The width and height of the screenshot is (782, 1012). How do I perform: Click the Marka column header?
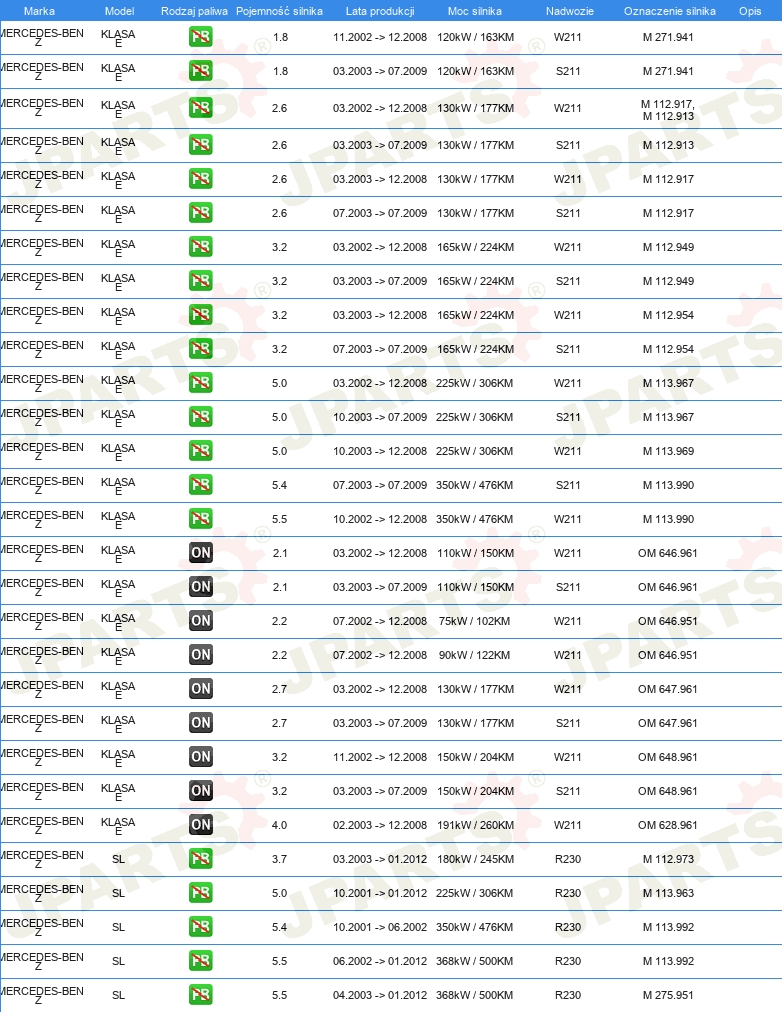tap(39, 11)
